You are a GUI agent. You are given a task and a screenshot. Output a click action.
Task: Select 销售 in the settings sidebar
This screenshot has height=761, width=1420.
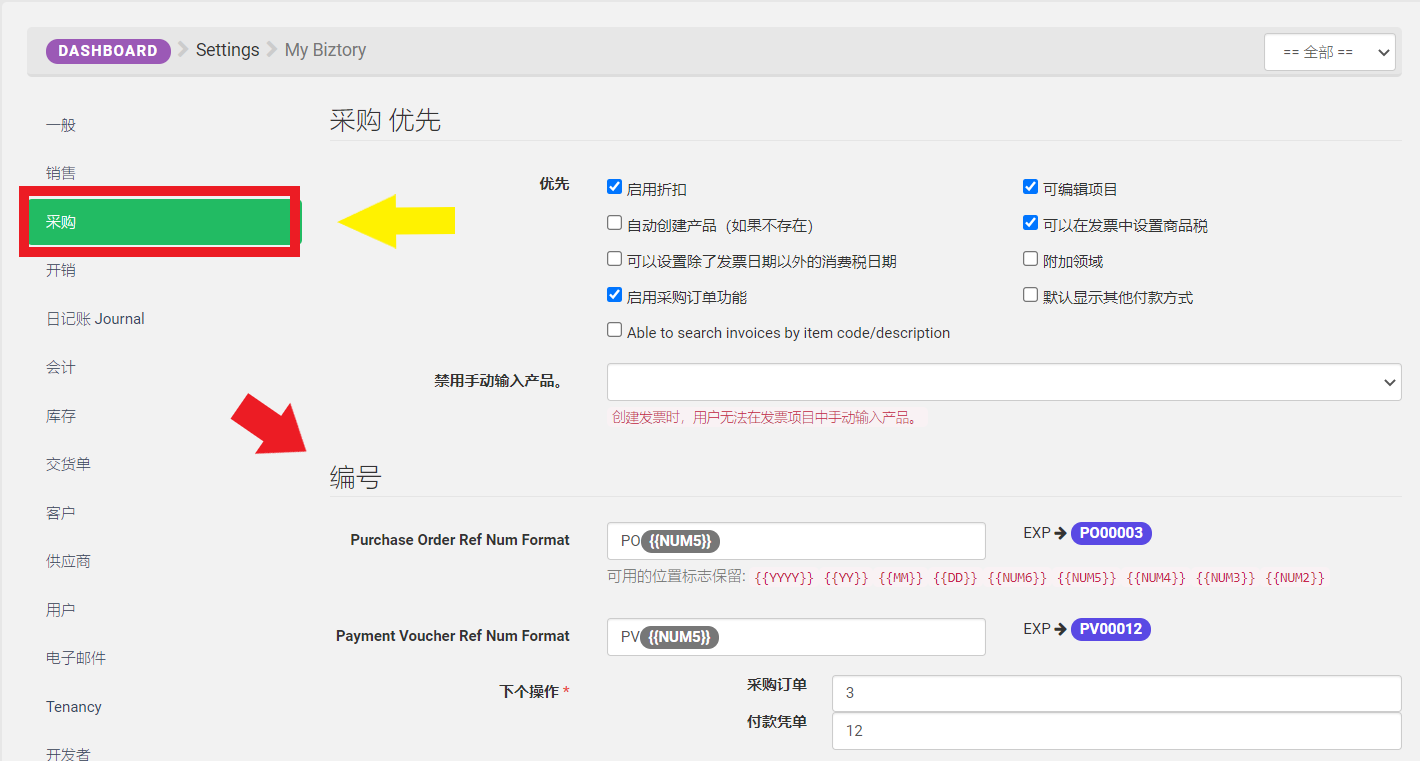pos(61,173)
